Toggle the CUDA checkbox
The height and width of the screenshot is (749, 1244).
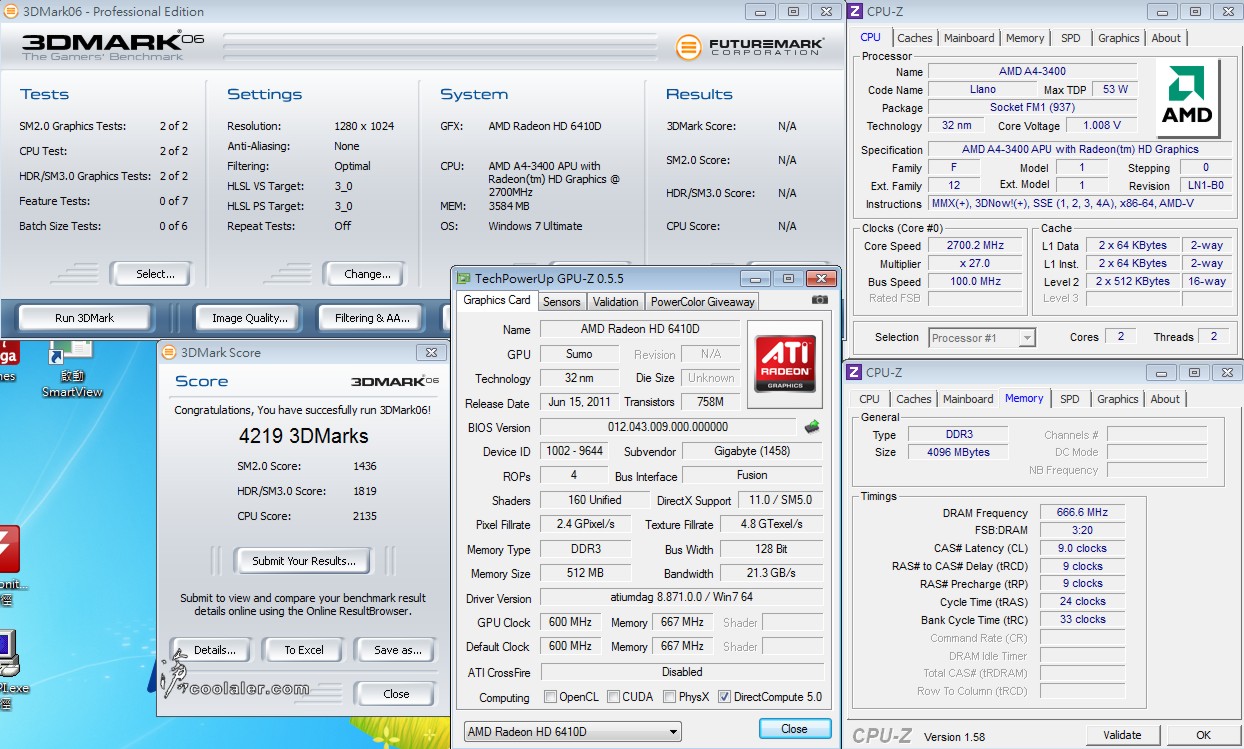click(x=614, y=697)
